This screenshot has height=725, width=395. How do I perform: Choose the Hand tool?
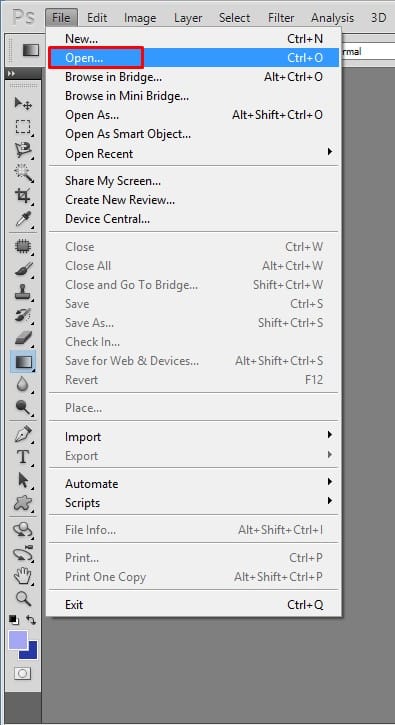[x=23, y=576]
